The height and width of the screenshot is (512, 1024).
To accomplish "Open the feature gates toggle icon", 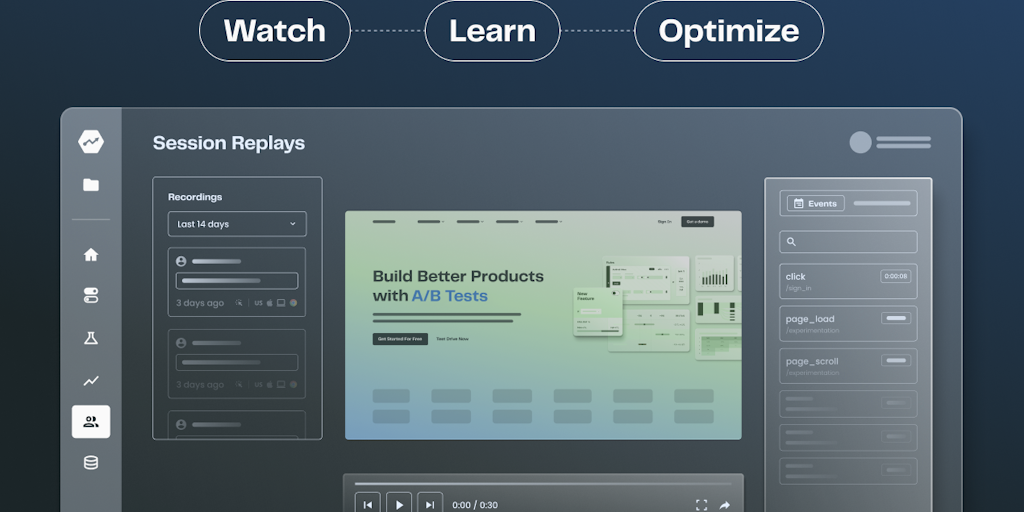I will [x=91, y=296].
